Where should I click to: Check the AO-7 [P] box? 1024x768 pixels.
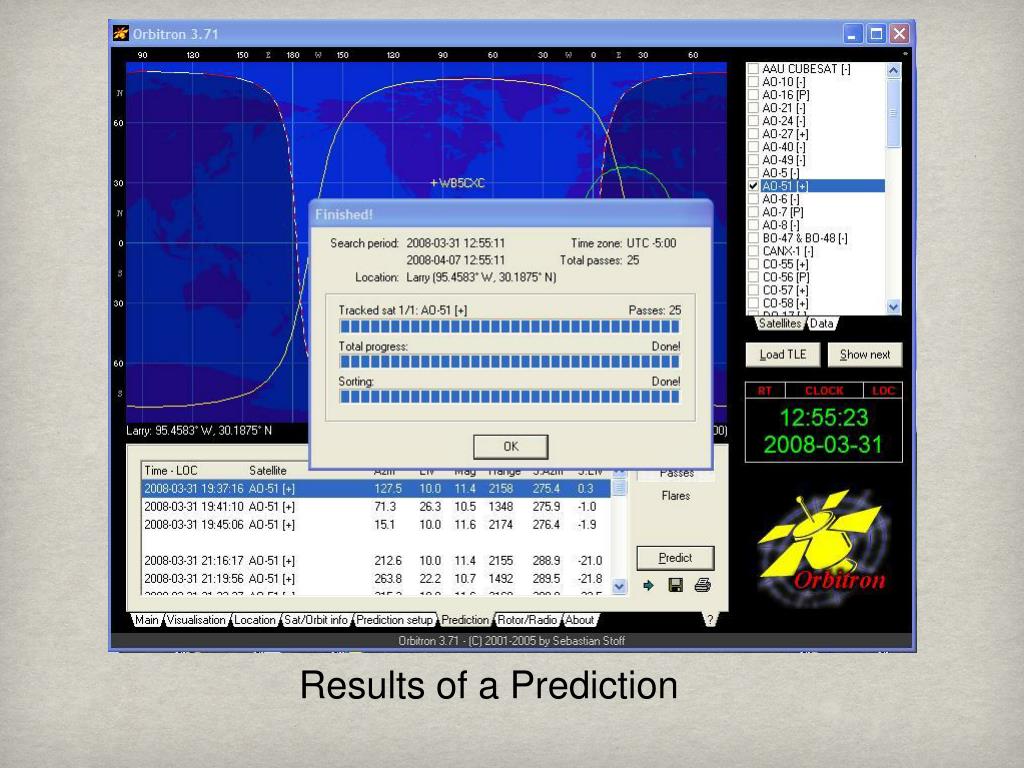[753, 212]
